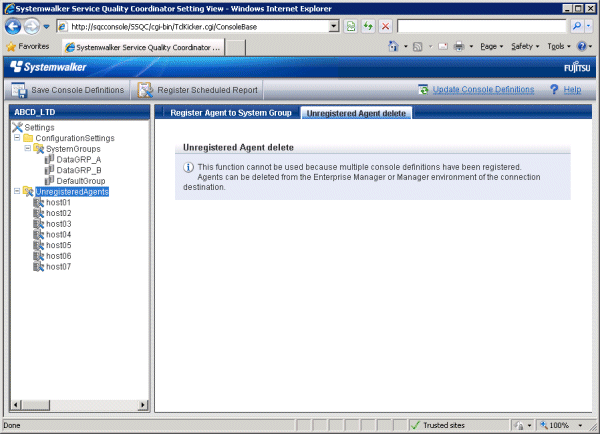Click the red Stop loading icon
Screen dimensions: 600x434
coord(385,26)
